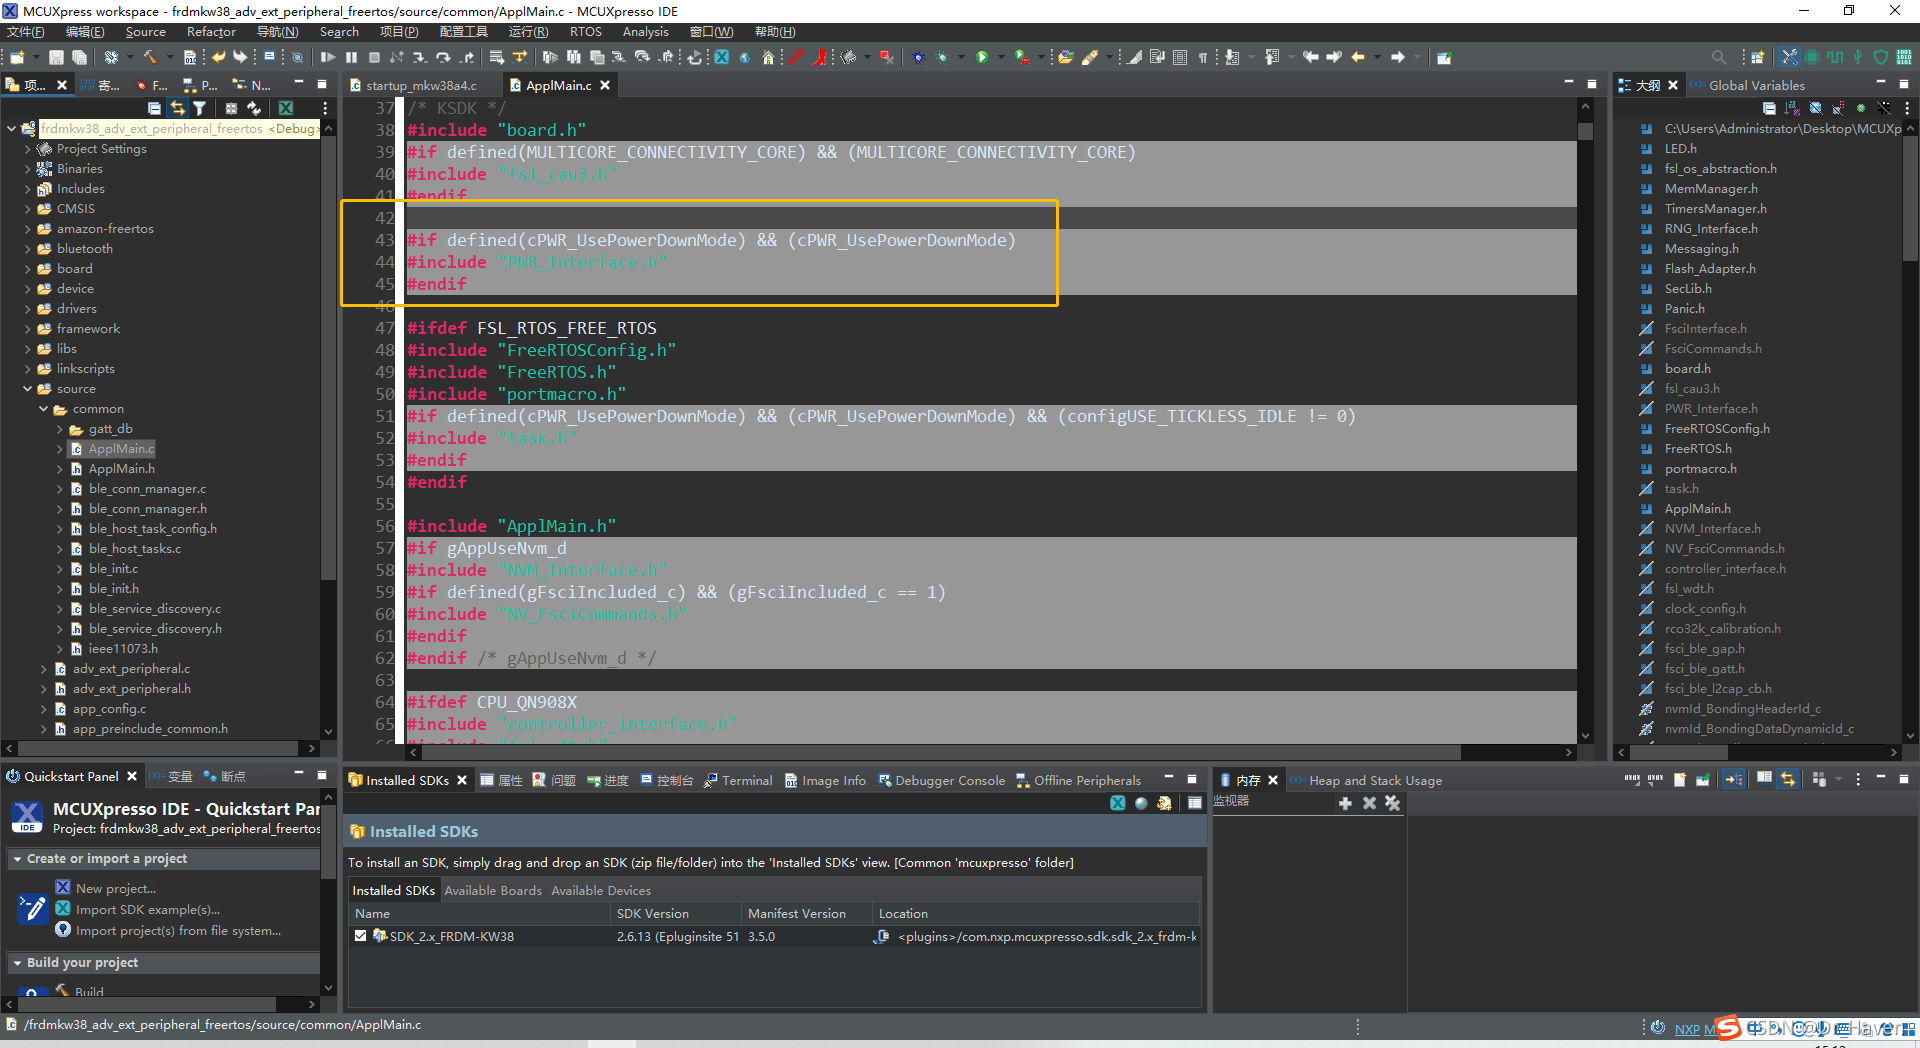Open the Develop perspective wrench icon
This screenshot has height=1048, width=1920.
pos(1789,57)
